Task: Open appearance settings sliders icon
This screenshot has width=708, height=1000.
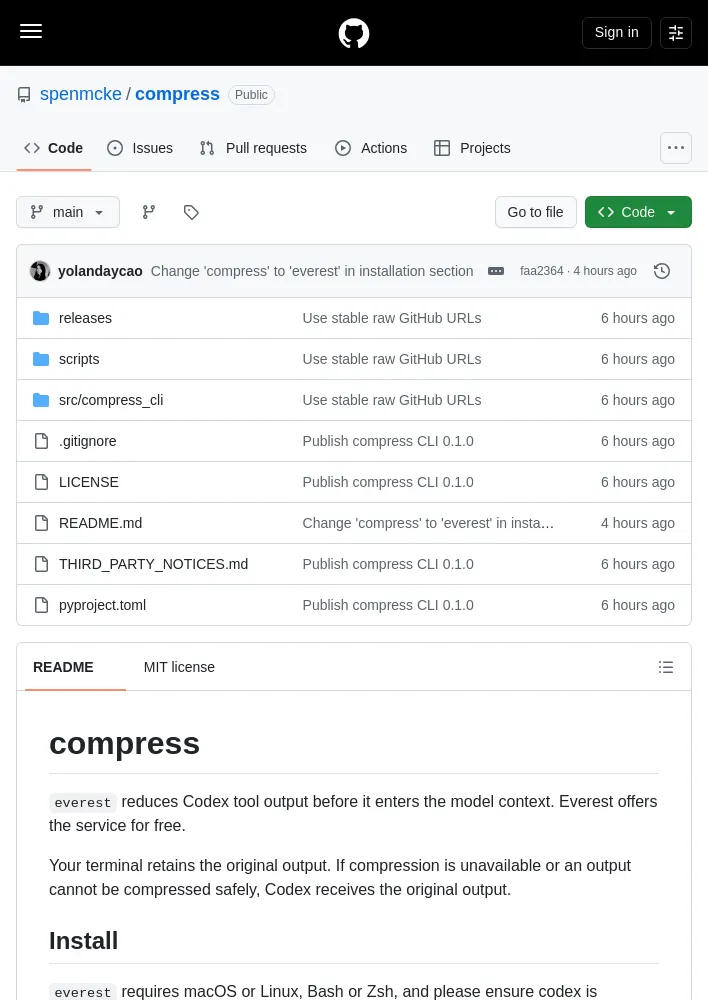Action: point(675,33)
